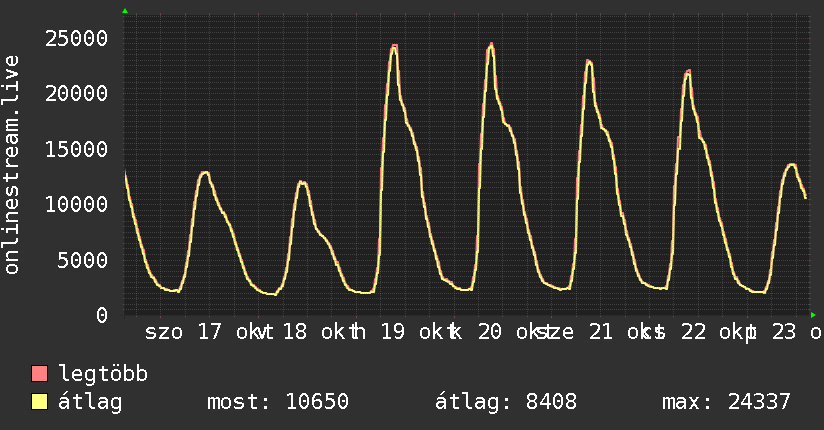Click the '18' x-axis date label
The width and height of the screenshot is (824, 430).
pos(295,332)
